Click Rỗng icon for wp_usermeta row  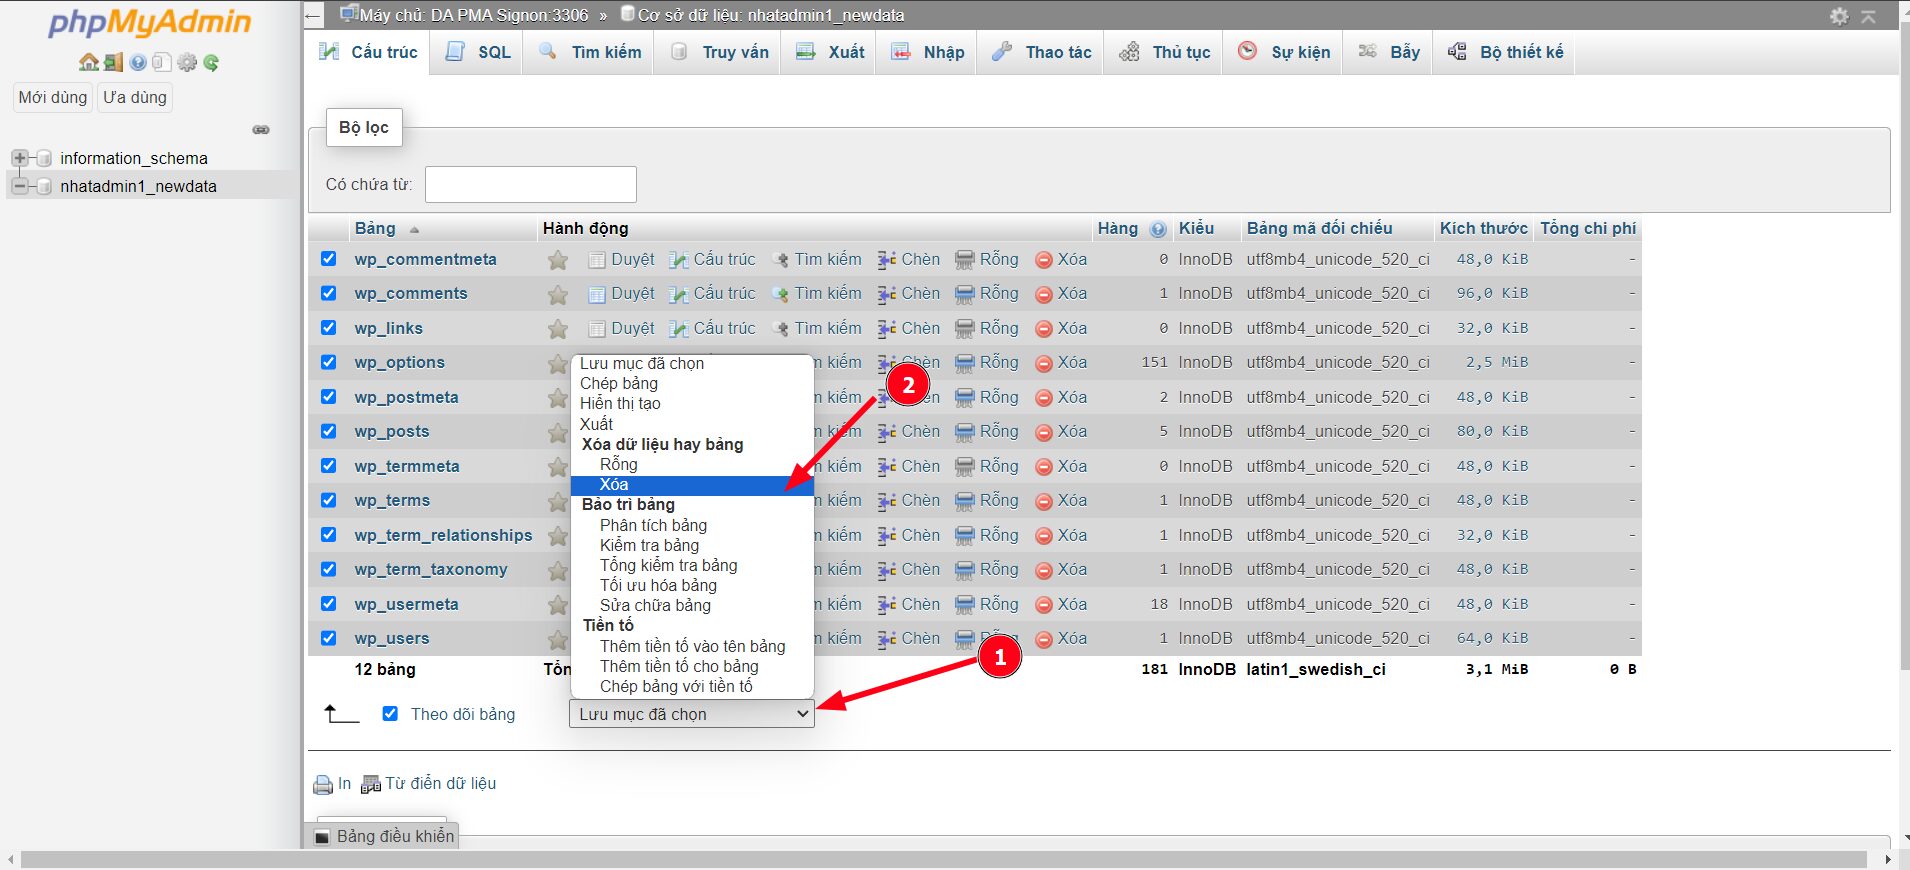click(964, 604)
